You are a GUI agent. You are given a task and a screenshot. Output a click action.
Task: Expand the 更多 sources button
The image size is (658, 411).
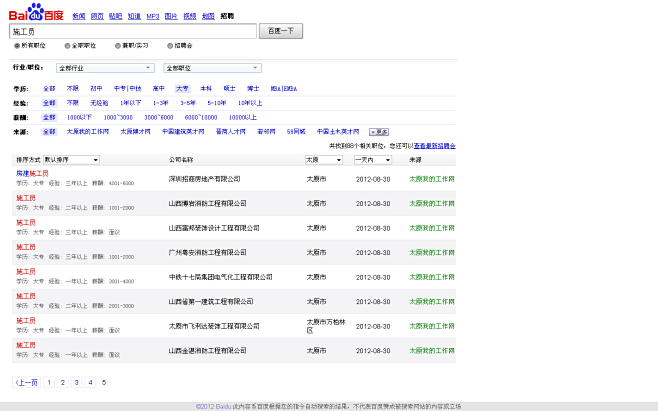379,132
